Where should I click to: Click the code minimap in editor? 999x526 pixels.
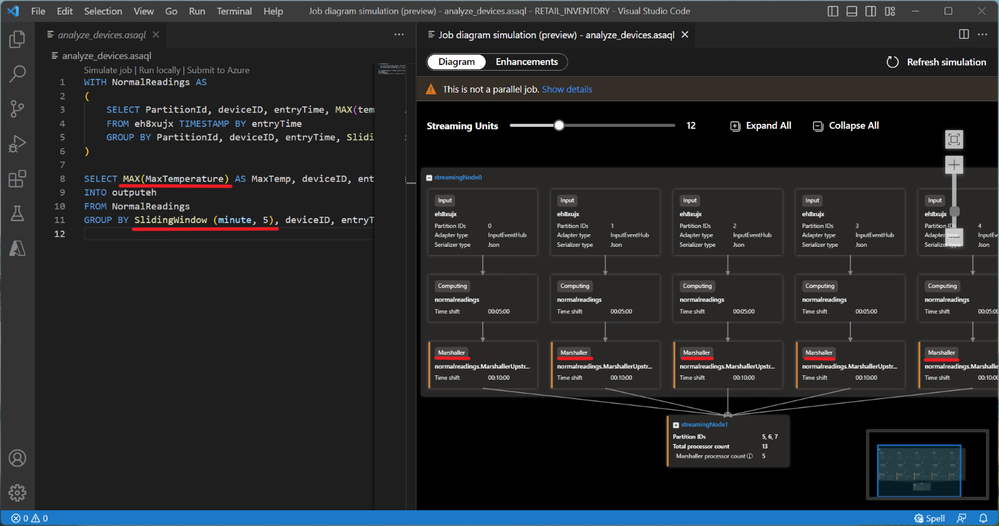[391, 69]
